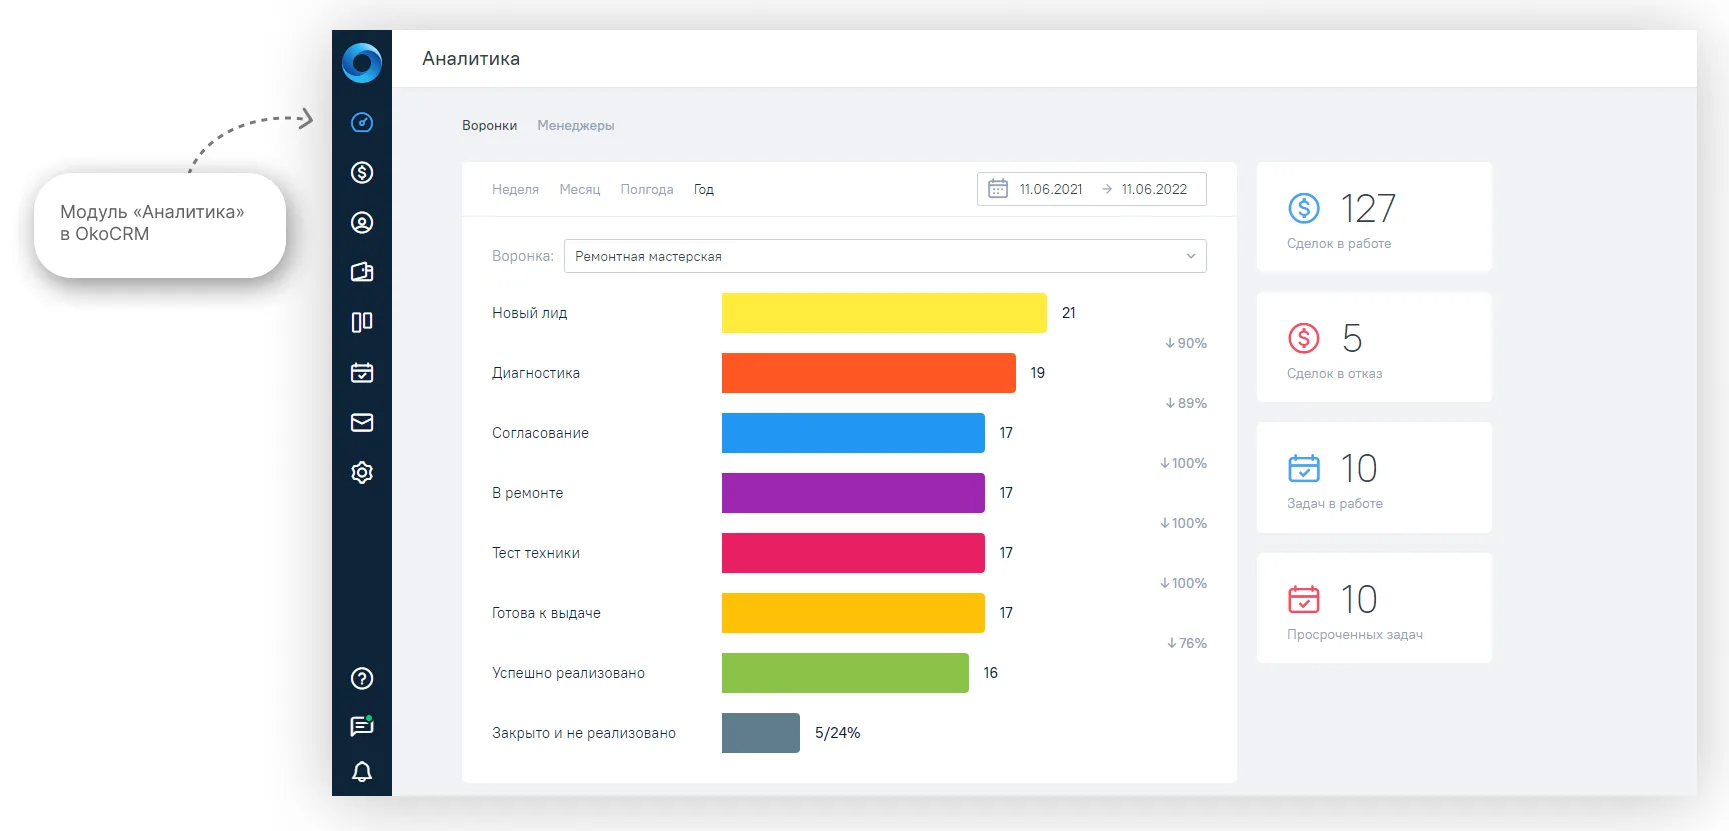Open the calendar tasks icon in sidebar
The height and width of the screenshot is (831, 1729).
(362, 372)
